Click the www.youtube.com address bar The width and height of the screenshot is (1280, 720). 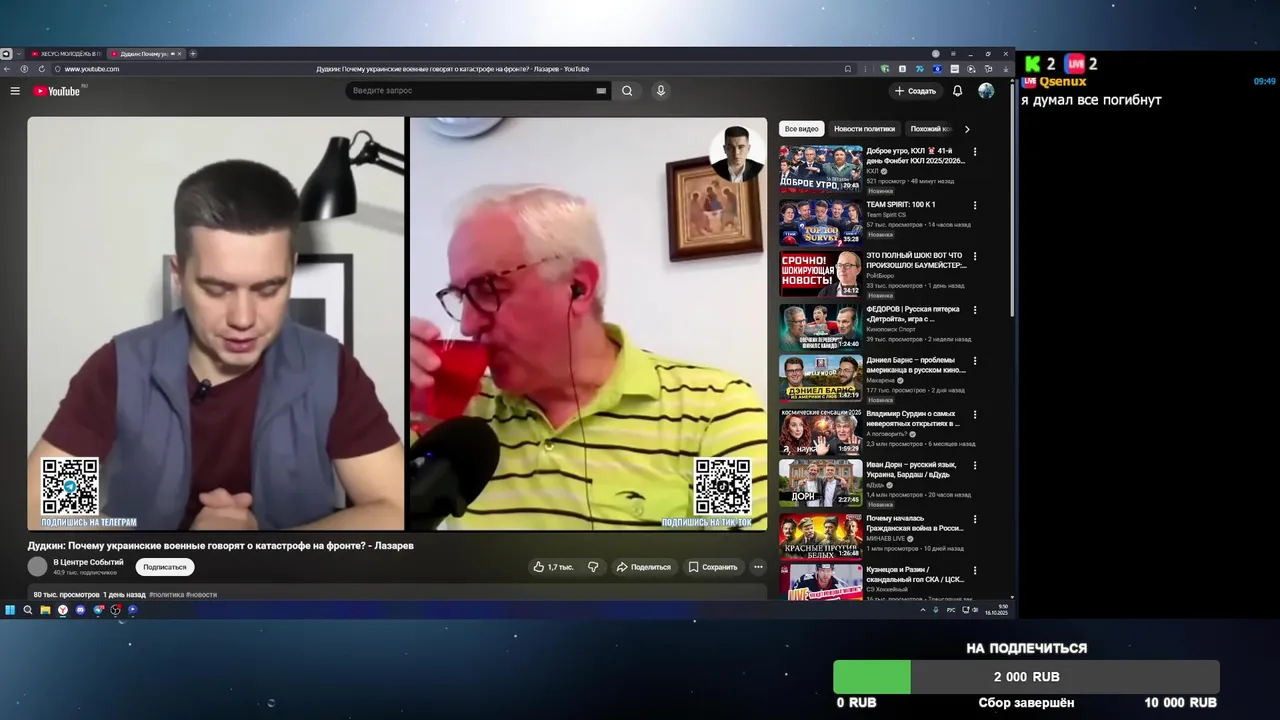(x=92, y=69)
